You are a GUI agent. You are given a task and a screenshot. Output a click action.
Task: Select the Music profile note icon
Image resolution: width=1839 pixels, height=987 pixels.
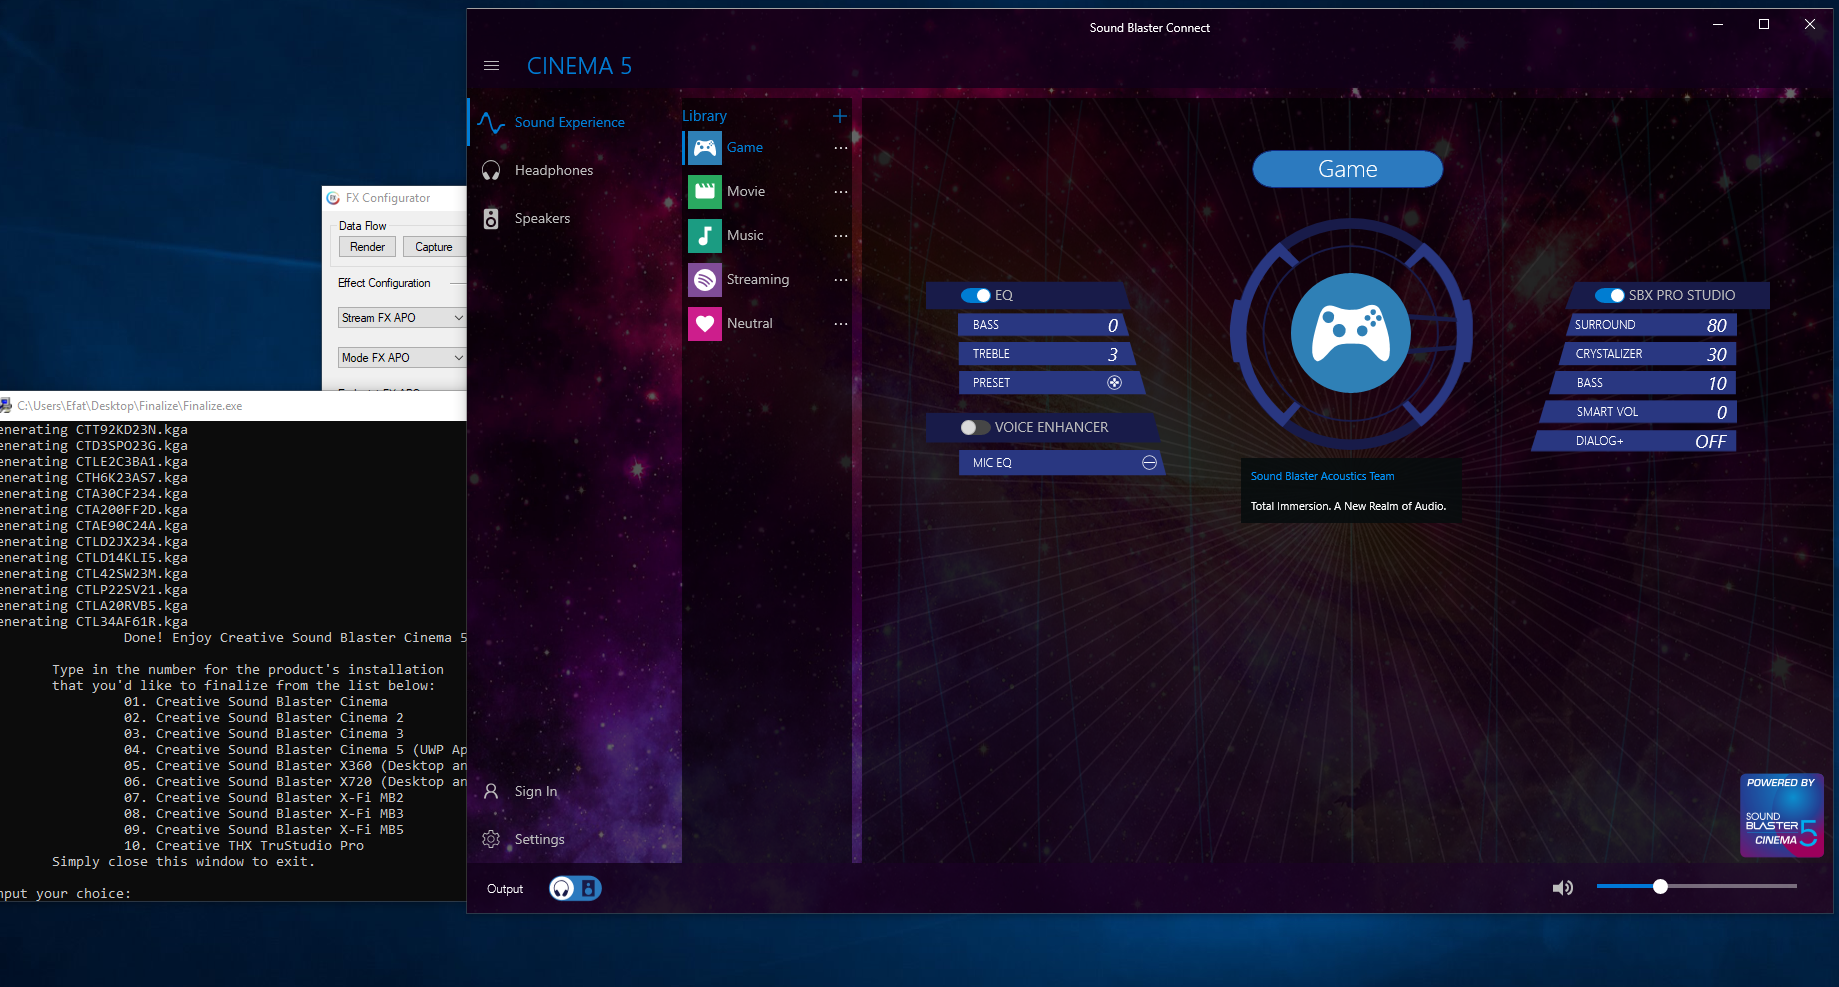pos(705,236)
